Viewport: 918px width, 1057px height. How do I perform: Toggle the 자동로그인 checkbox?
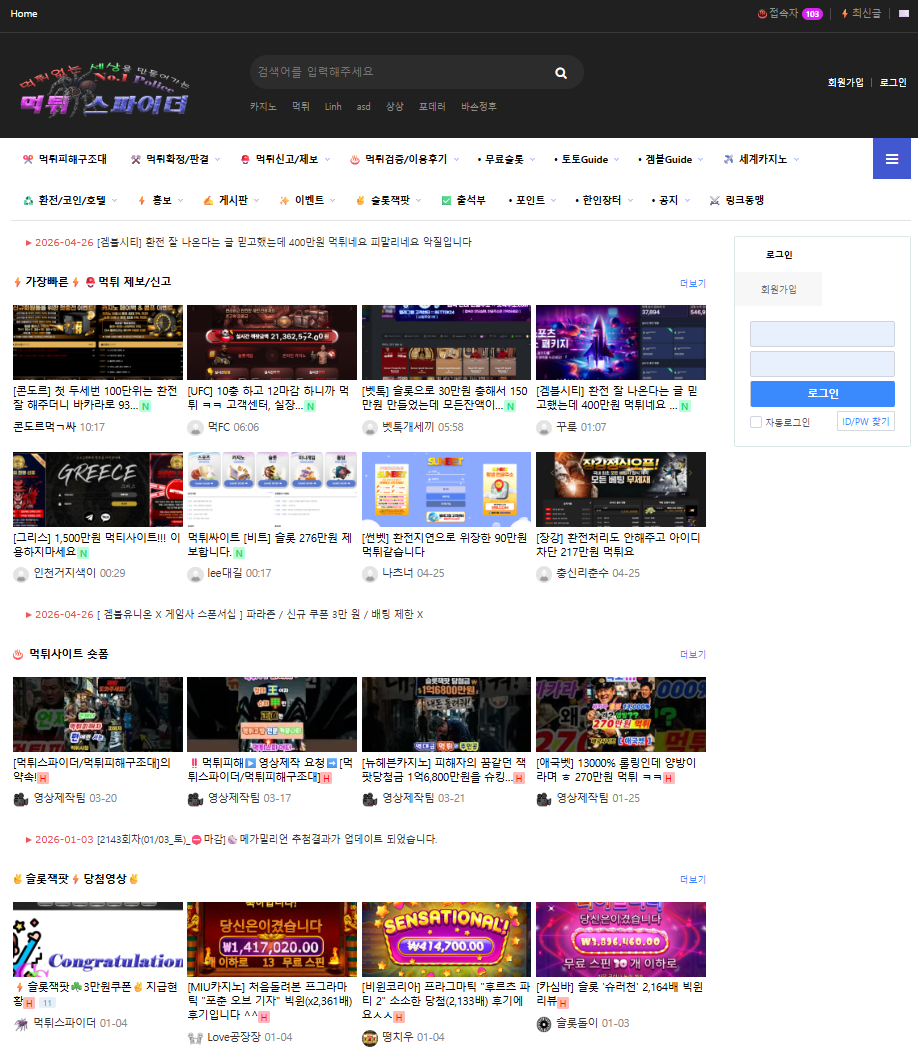coord(756,422)
